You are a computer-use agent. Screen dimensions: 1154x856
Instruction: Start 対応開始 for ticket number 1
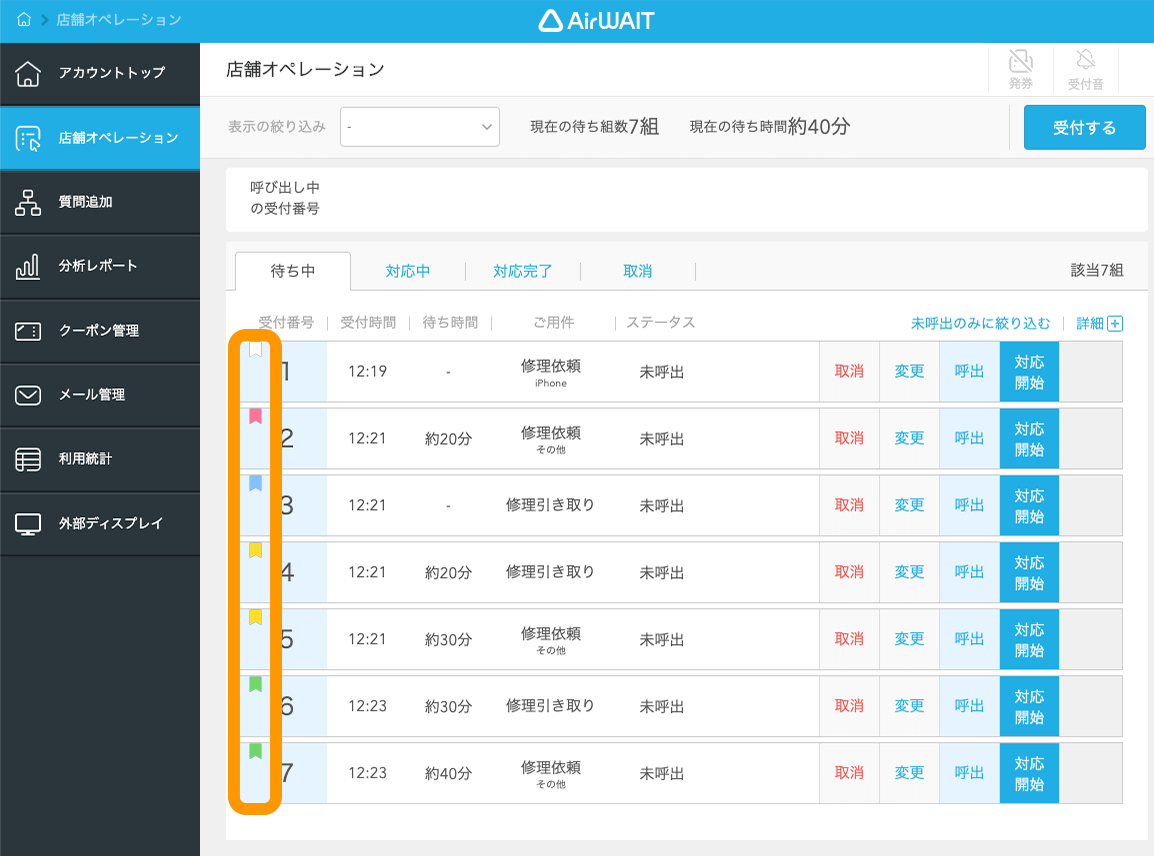[x=1029, y=371]
